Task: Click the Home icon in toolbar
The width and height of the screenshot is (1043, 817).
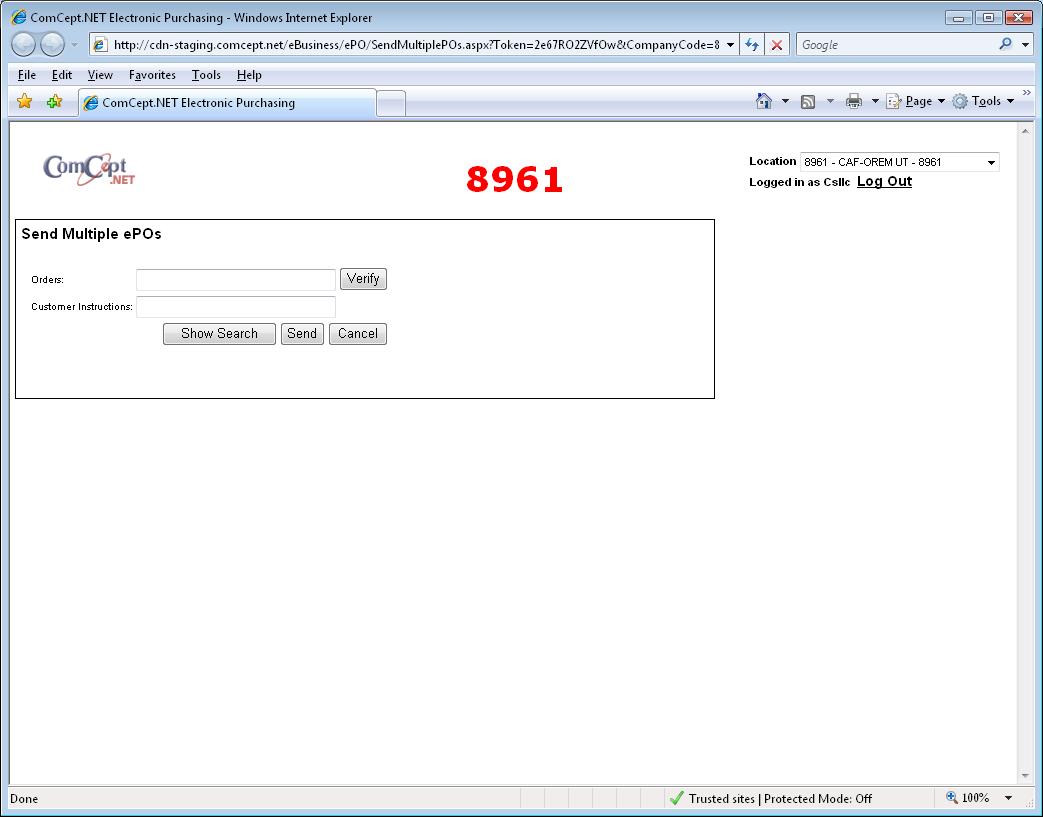Action: pyautogui.click(x=764, y=101)
